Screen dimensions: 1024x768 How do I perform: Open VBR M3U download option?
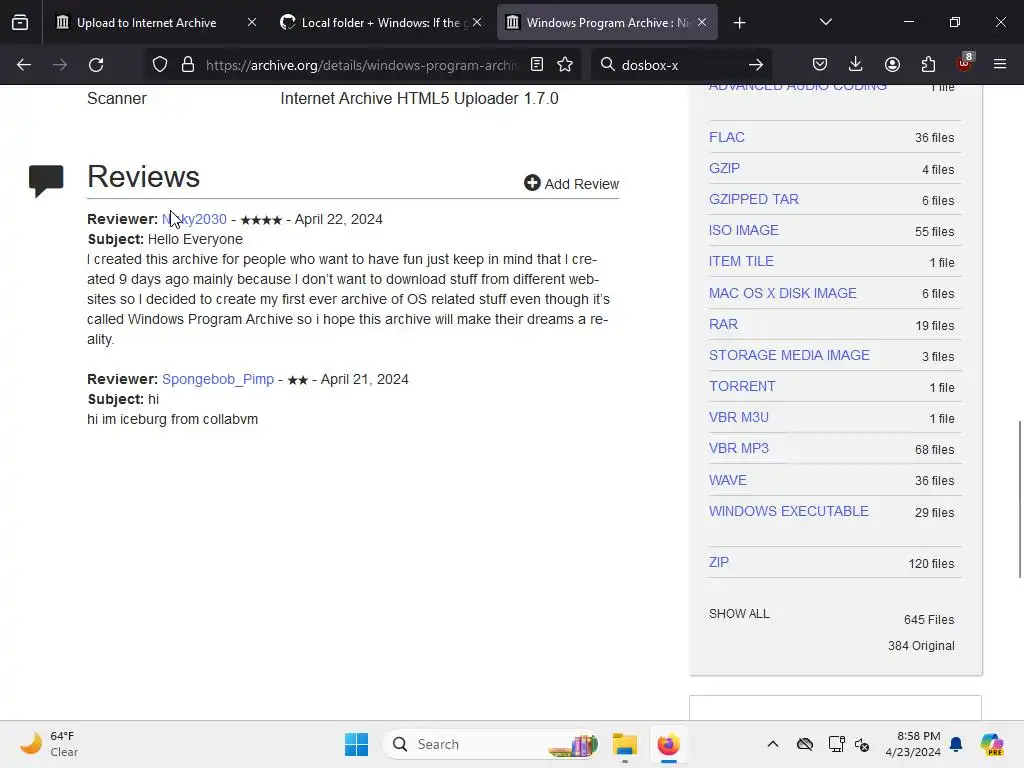739,417
